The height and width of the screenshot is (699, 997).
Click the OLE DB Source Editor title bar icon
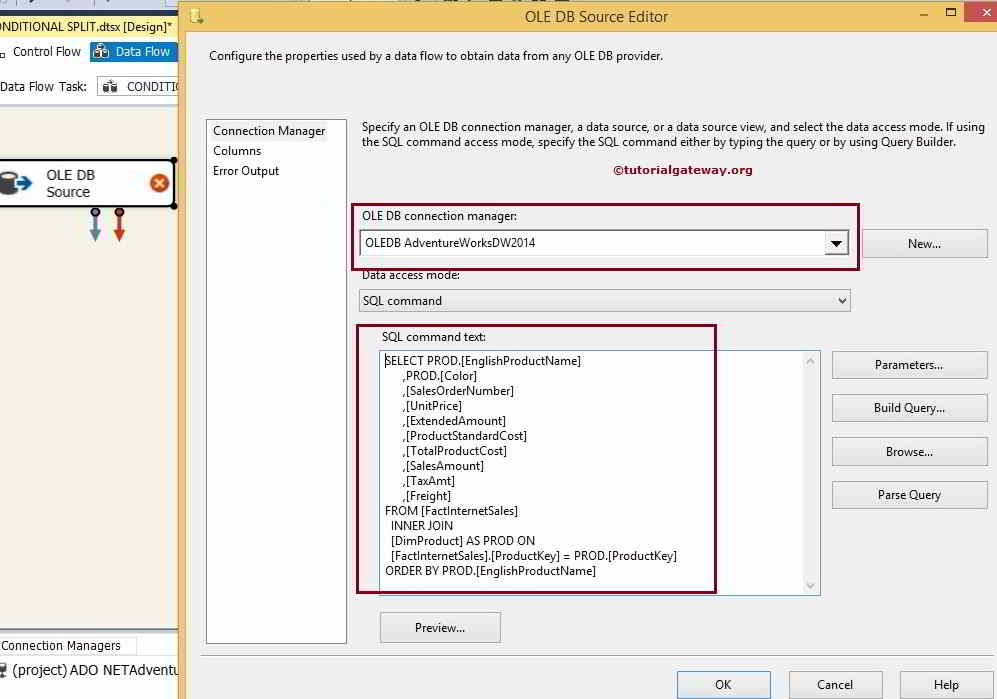click(197, 17)
